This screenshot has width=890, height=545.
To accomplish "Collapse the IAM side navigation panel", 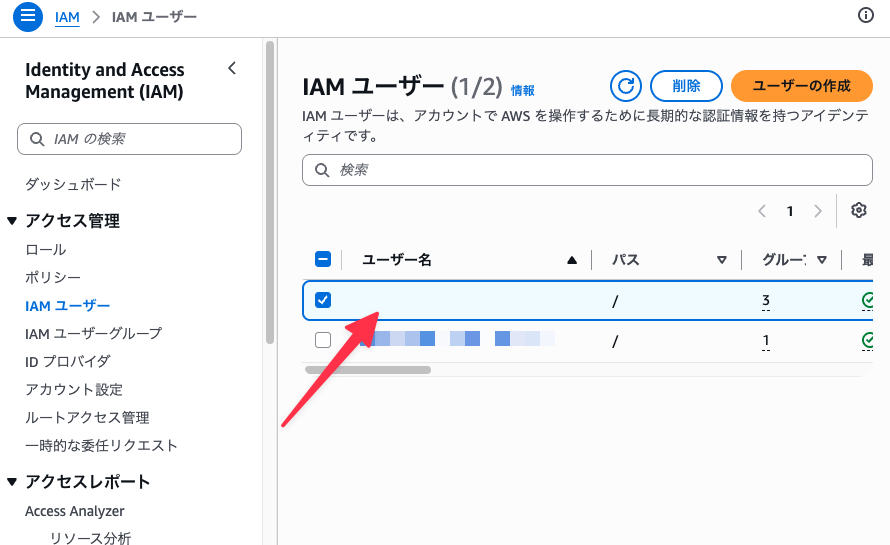I will 232,69.
